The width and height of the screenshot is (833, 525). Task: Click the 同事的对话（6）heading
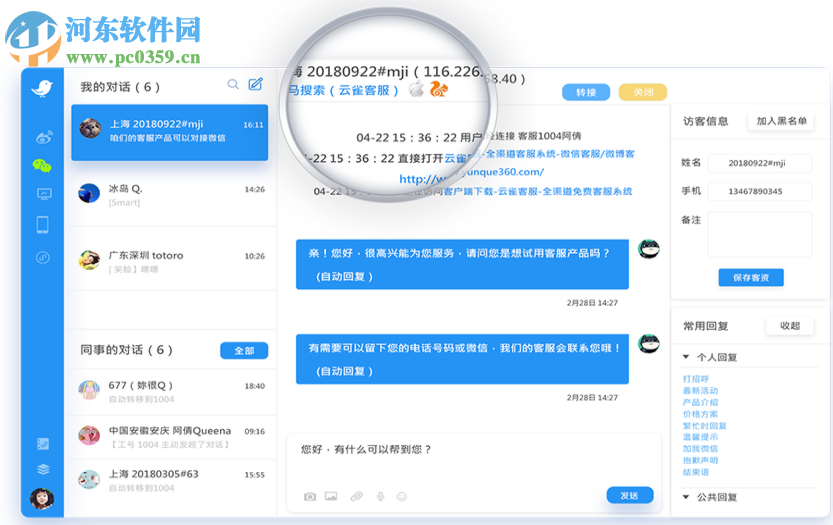126,350
